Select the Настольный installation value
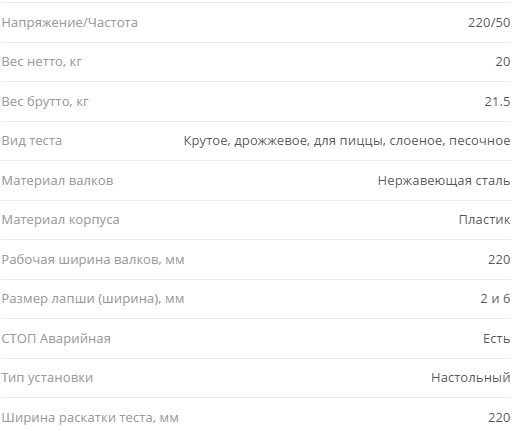The image size is (517, 431). pos(471,378)
